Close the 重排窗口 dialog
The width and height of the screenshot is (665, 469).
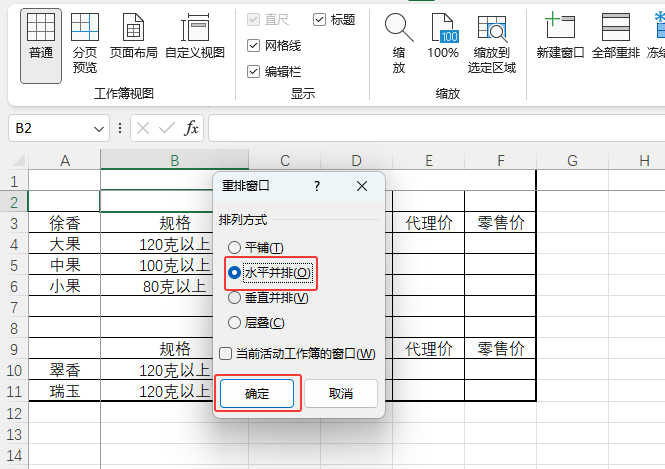point(362,186)
